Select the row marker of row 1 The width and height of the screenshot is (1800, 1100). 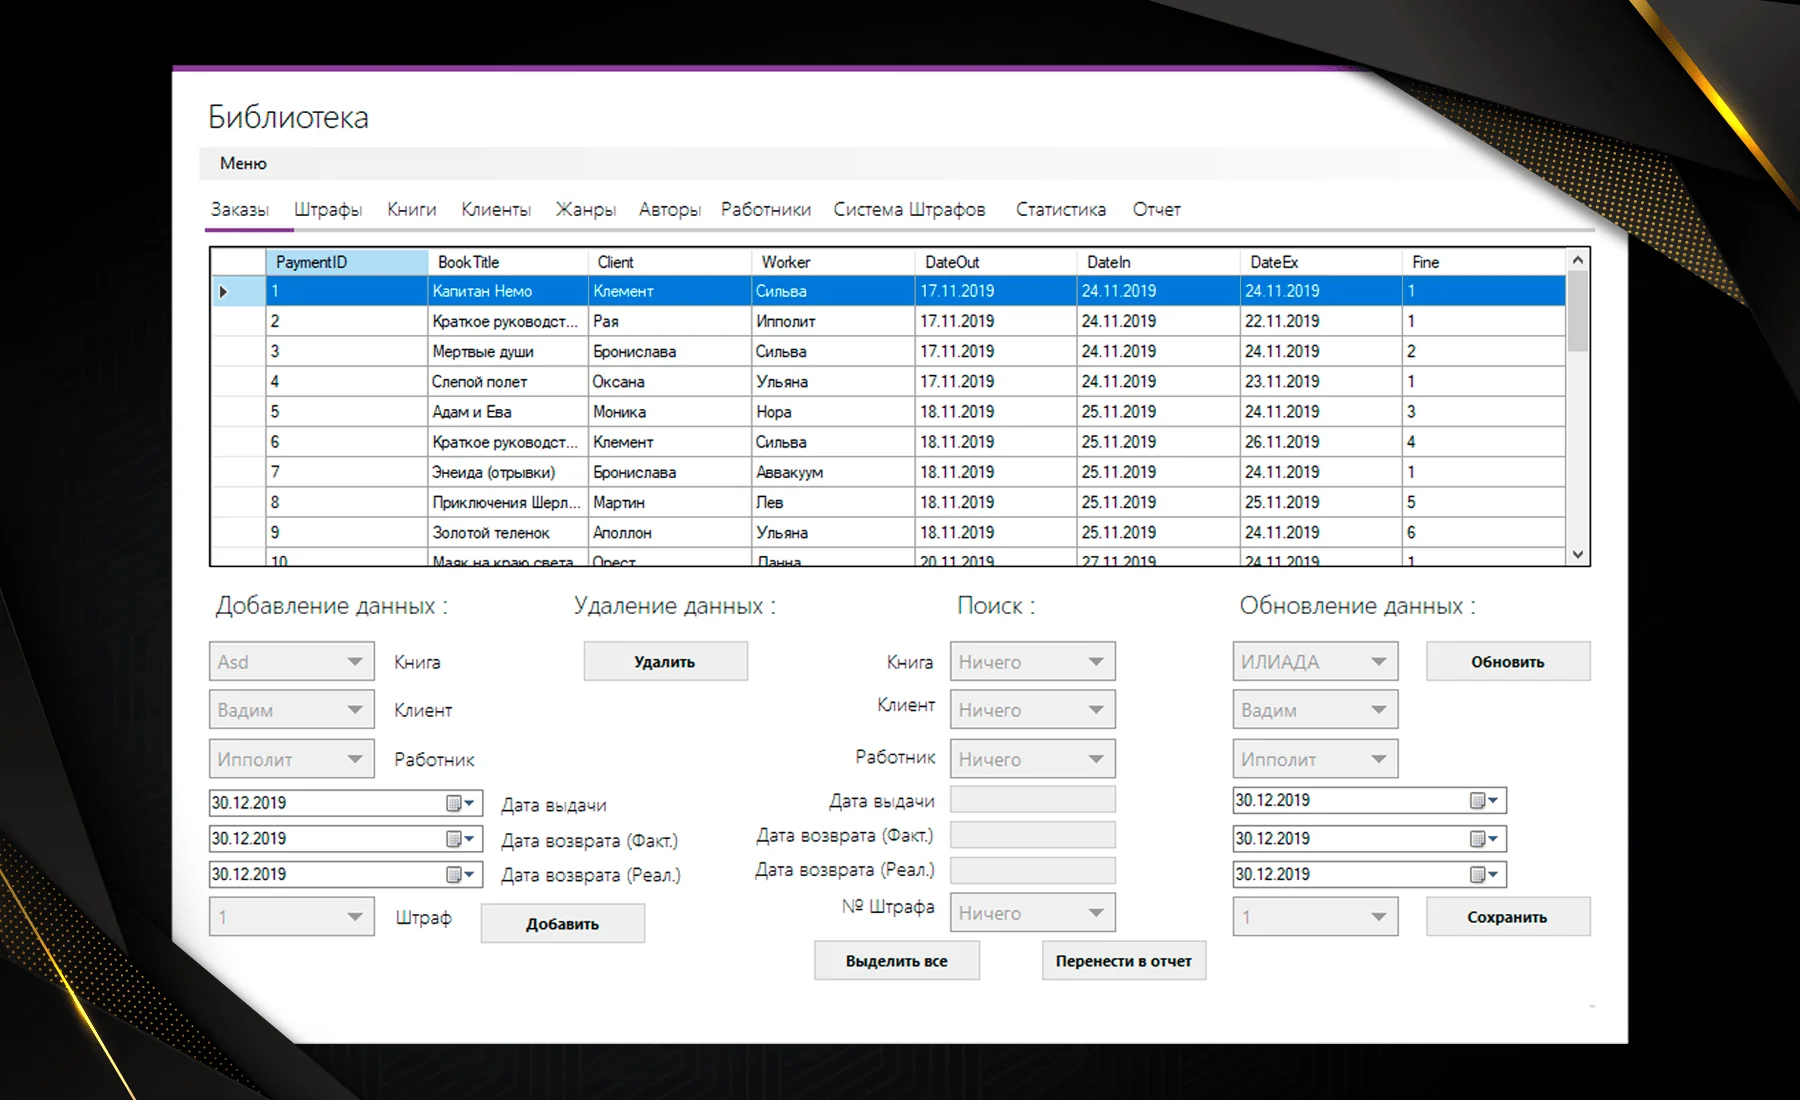pos(238,291)
